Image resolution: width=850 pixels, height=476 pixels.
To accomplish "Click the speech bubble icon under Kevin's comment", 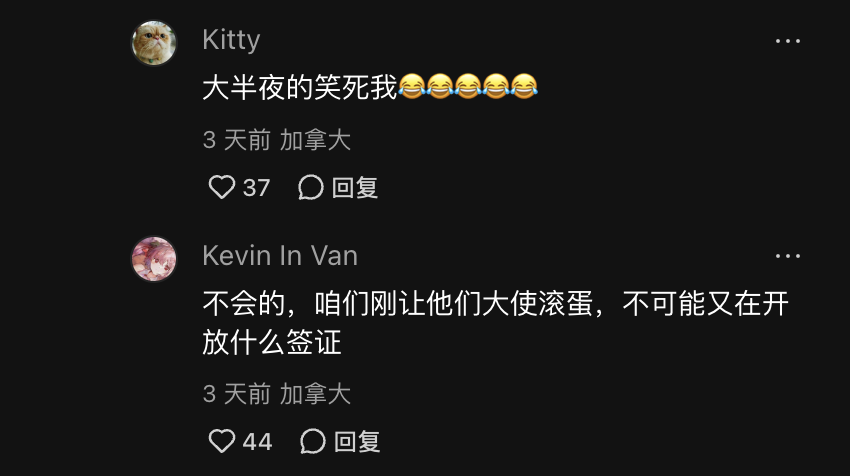I will pos(313,441).
